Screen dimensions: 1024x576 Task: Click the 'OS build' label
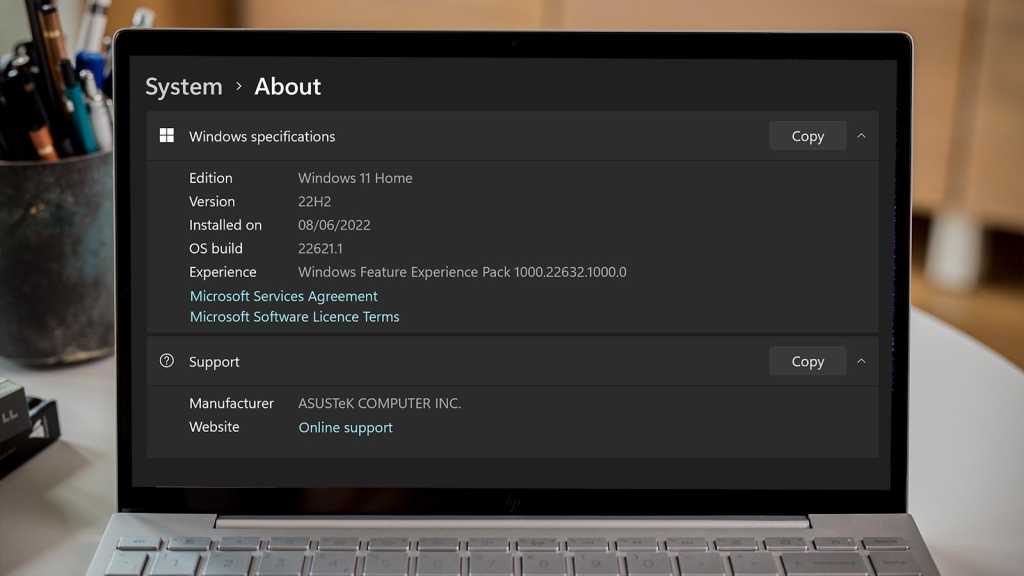pyautogui.click(x=216, y=248)
